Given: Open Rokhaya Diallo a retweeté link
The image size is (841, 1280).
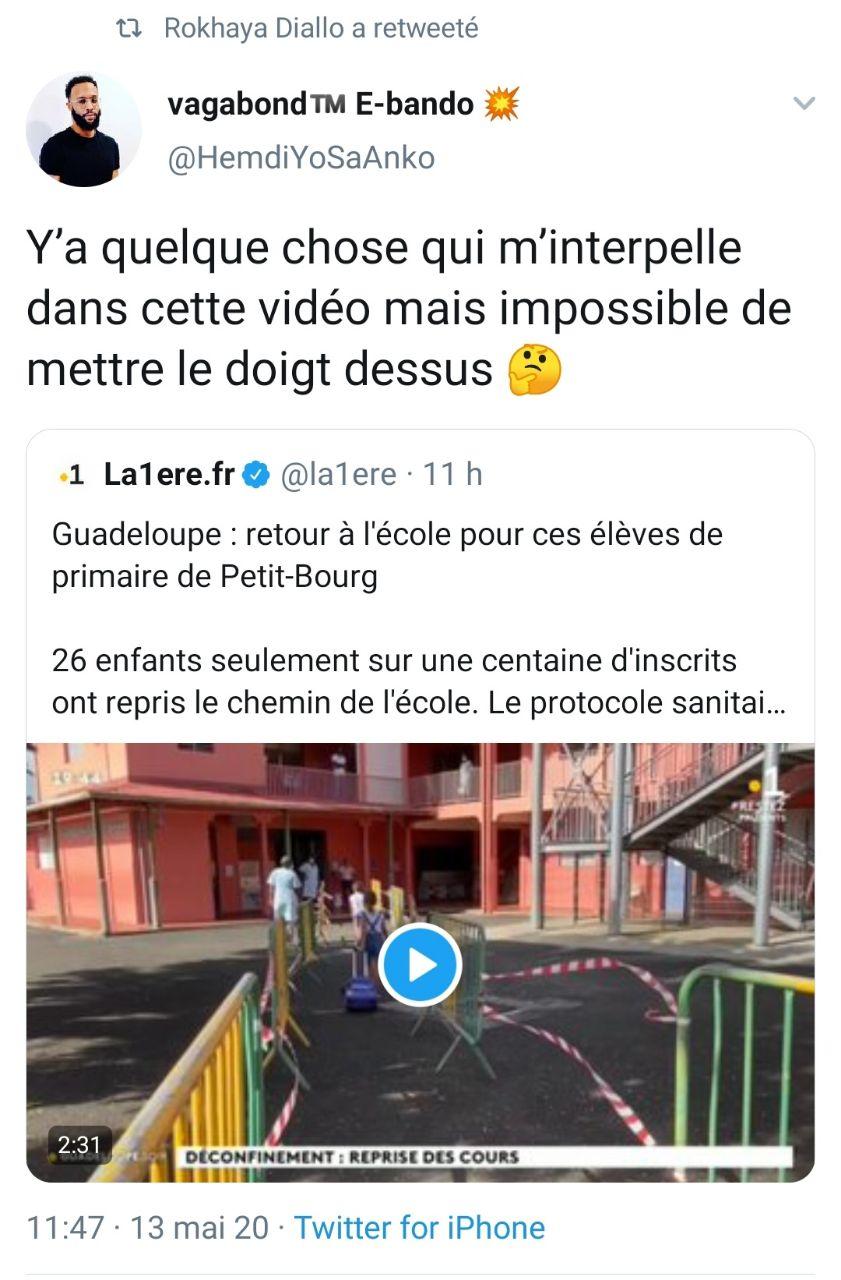Looking at the screenshot, I should click(x=321, y=29).
